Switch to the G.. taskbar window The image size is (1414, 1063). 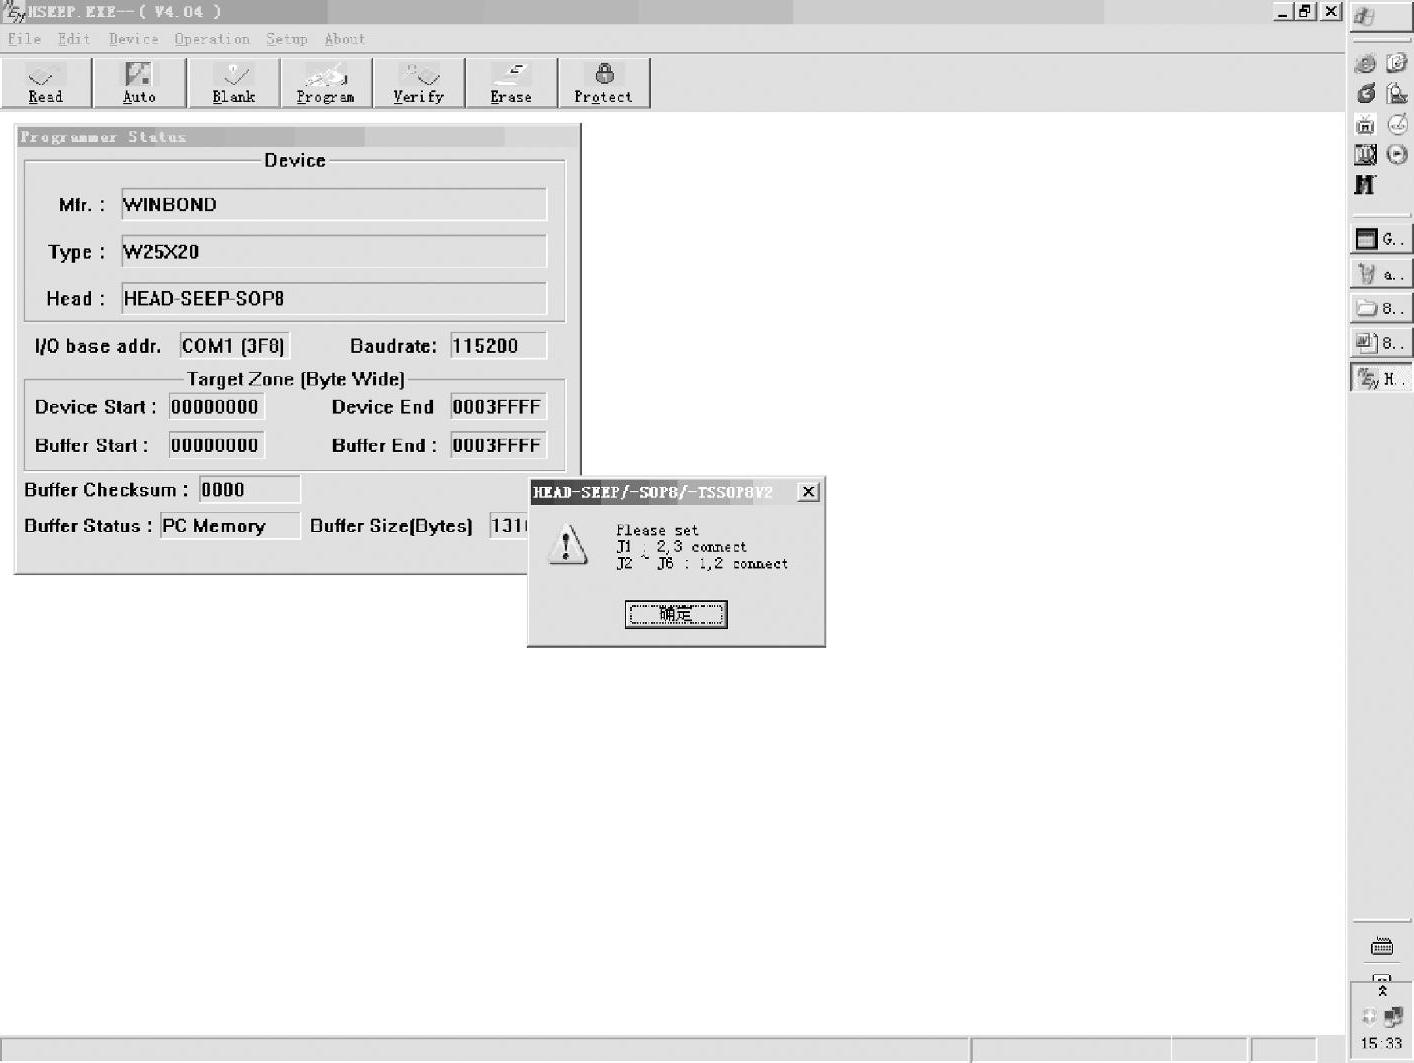pyautogui.click(x=1381, y=239)
